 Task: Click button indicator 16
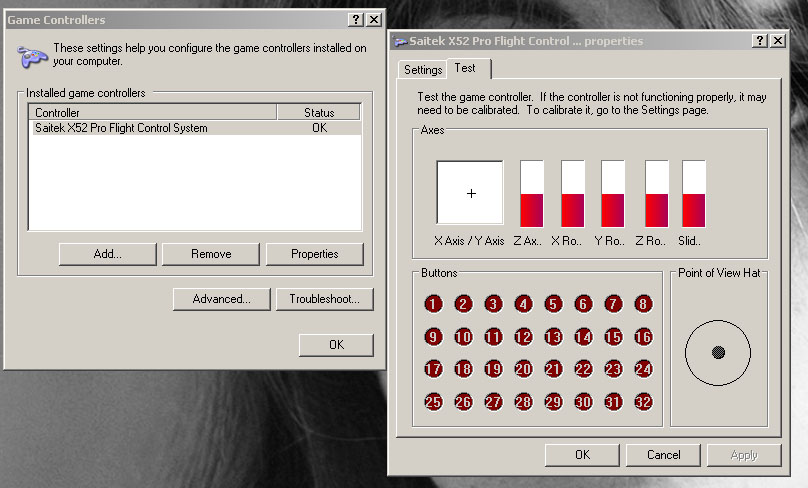pos(643,337)
